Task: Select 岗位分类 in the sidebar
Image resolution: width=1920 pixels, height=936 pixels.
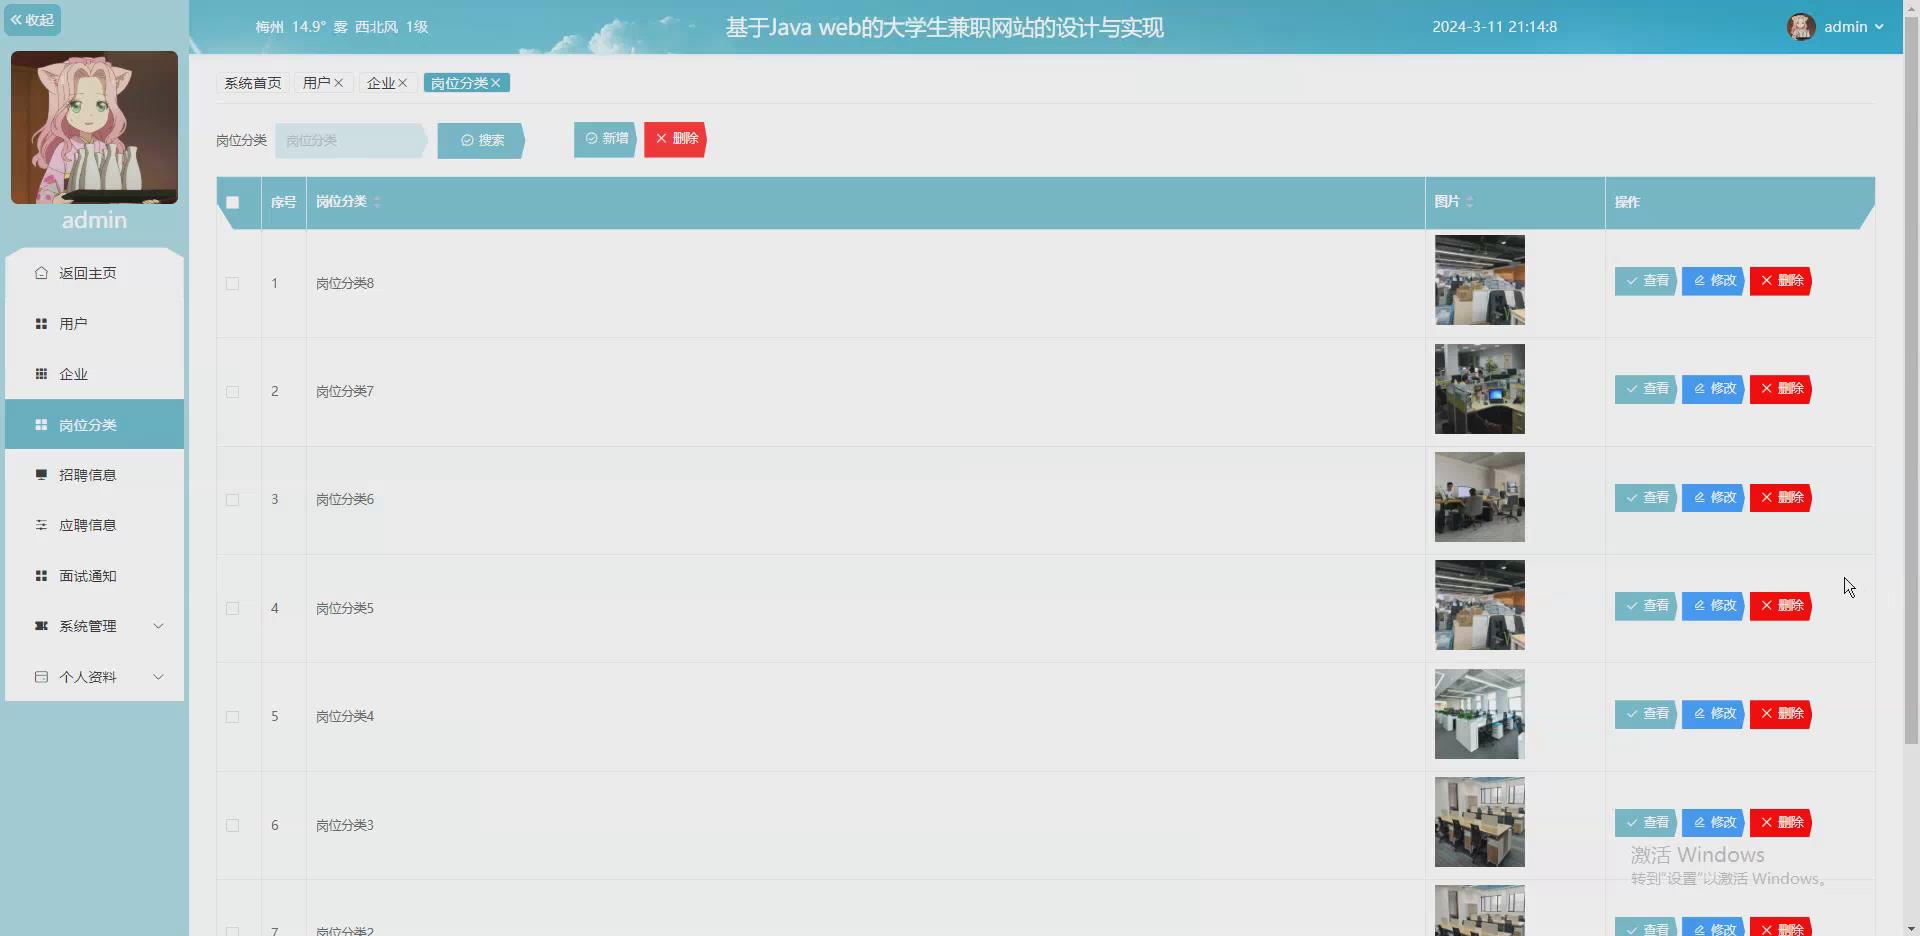Action: click(x=94, y=425)
